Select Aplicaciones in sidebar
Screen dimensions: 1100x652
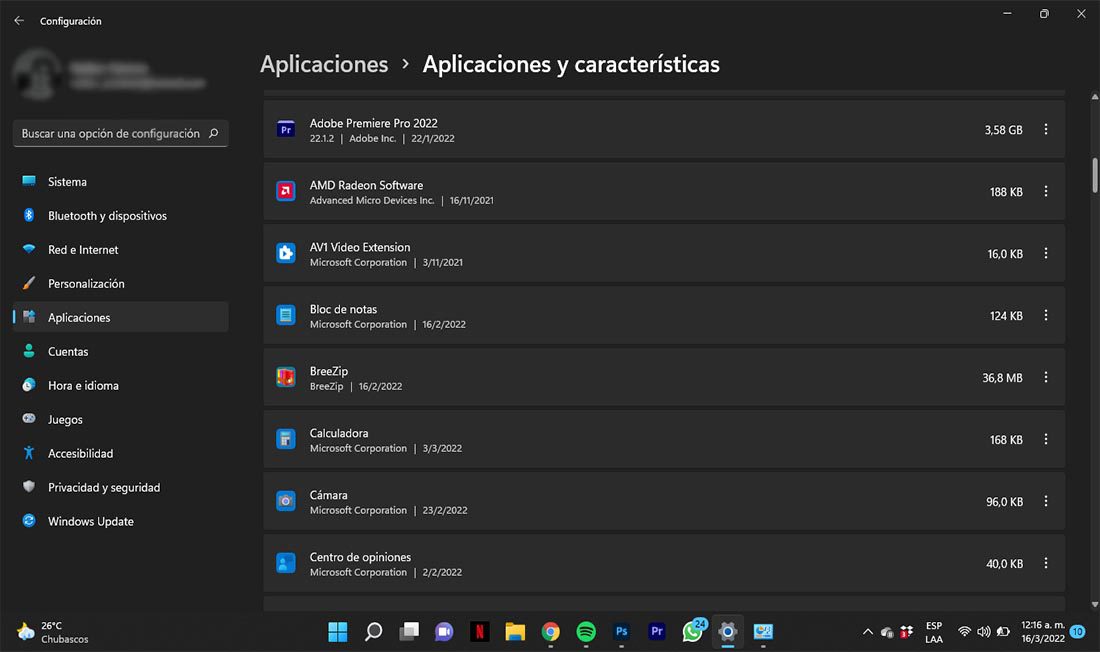pyautogui.click(x=121, y=317)
